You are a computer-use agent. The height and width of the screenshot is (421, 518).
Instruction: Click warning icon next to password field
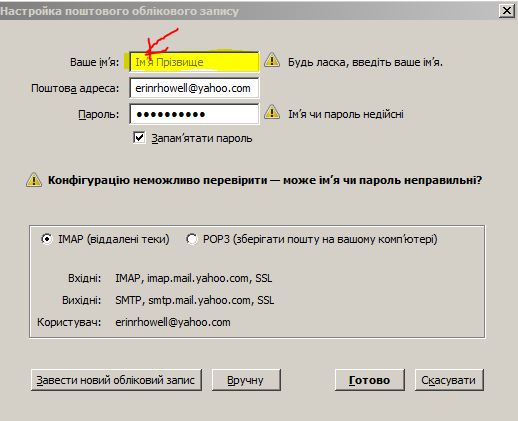click(272, 112)
